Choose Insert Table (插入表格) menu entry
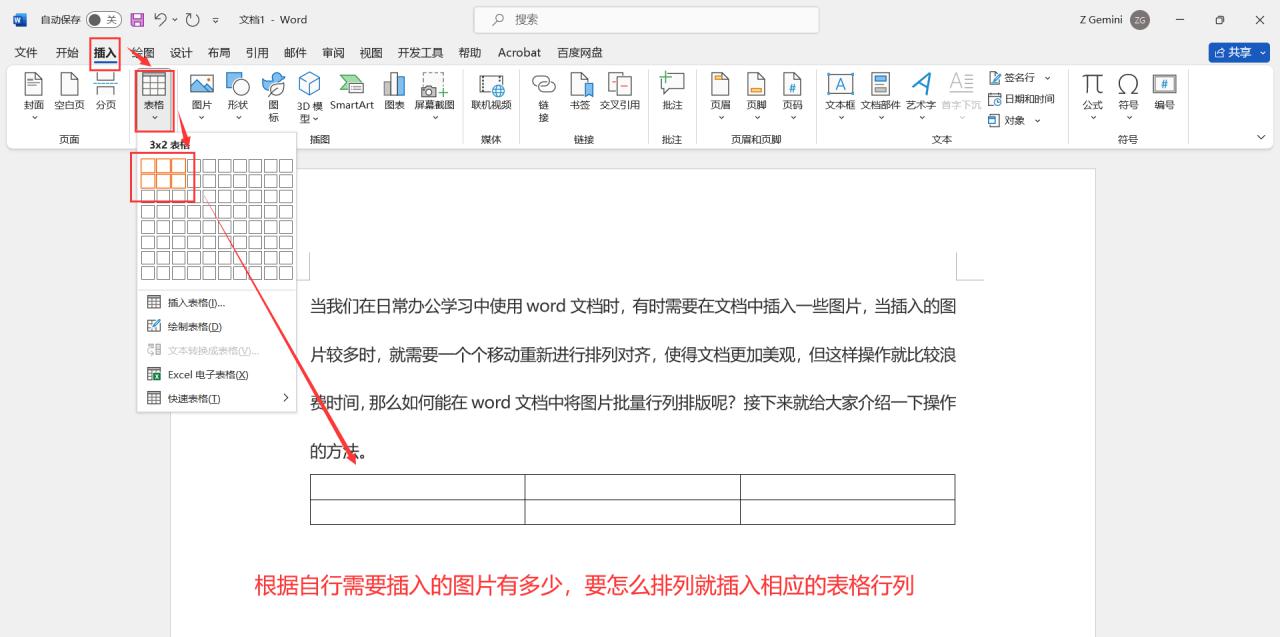Image resolution: width=1280 pixels, height=637 pixels. click(217, 303)
